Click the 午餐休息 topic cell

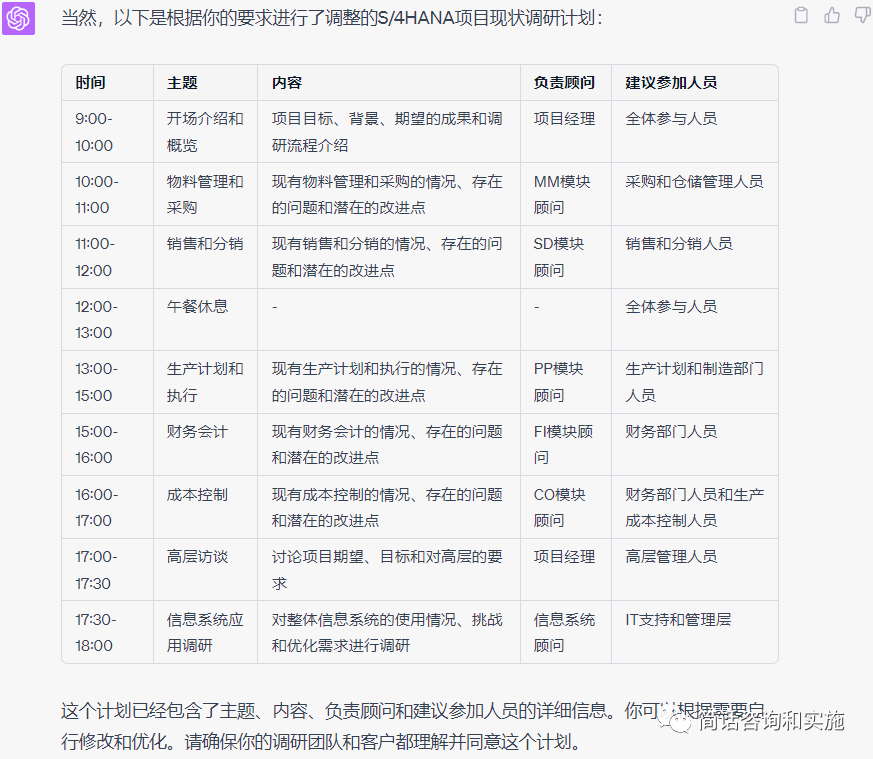[197, 306]
